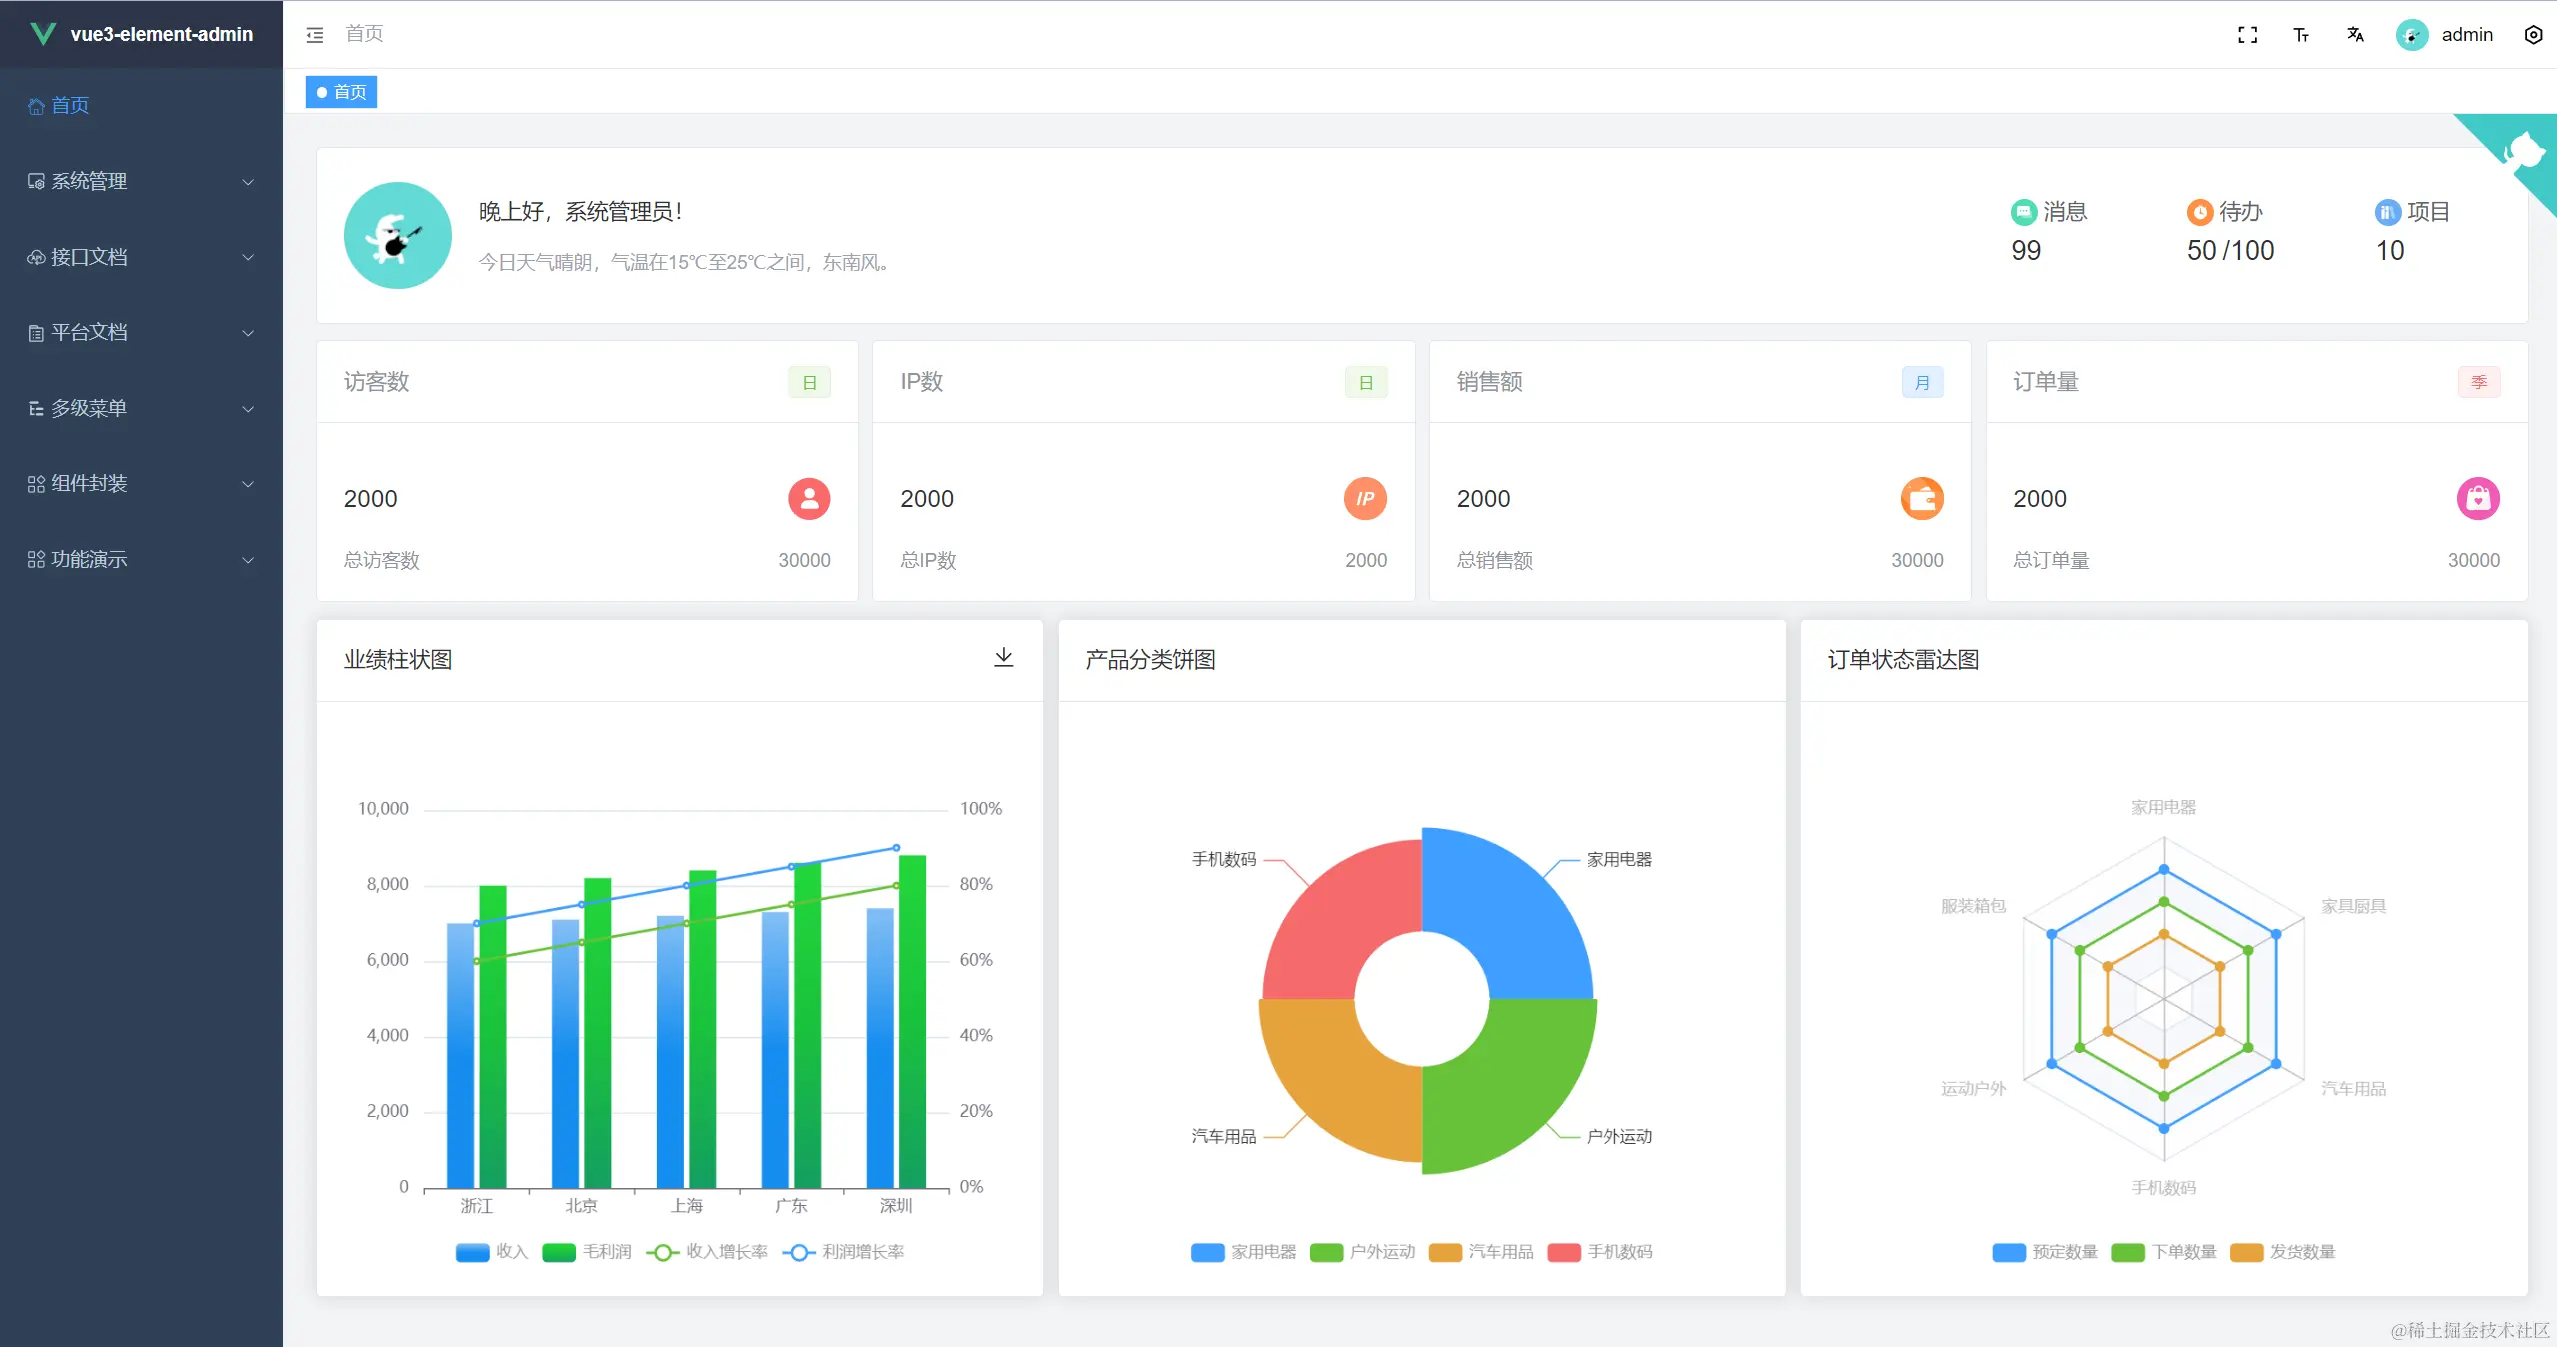Click the vue3-element-admin logo title
The image size is (2557, 1347).
(161, 34)
